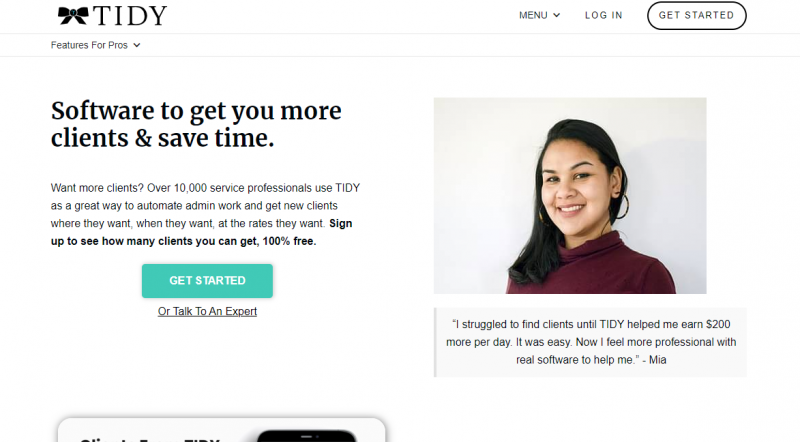Open the MENU navigation item

(x=539, y=15)
